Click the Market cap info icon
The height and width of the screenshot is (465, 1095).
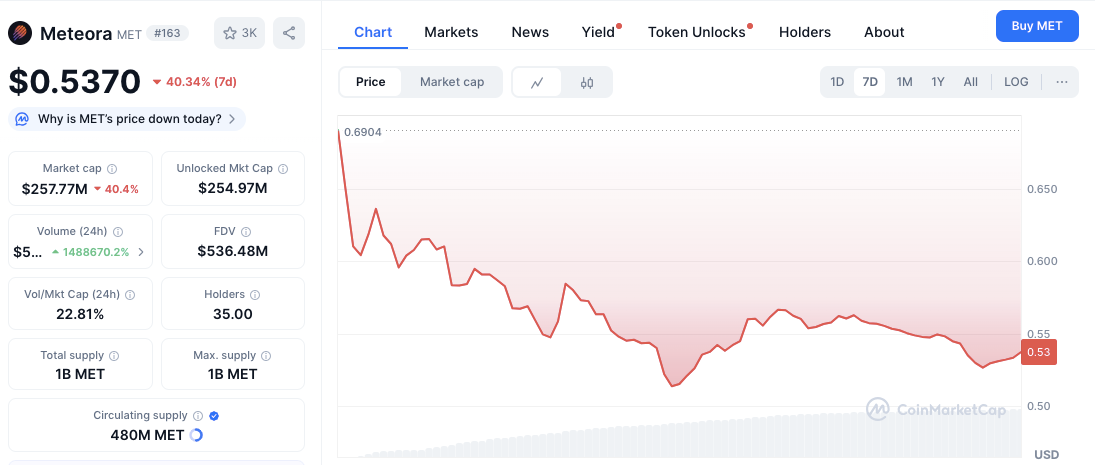tap(112, 169)
